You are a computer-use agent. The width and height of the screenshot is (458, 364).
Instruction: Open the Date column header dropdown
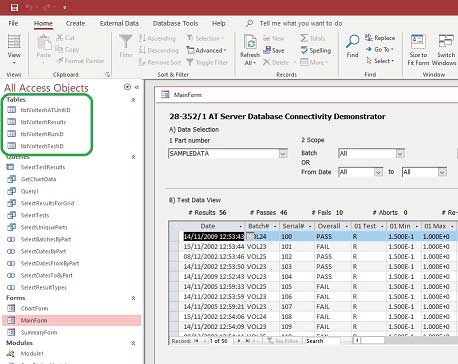point(240,226)
